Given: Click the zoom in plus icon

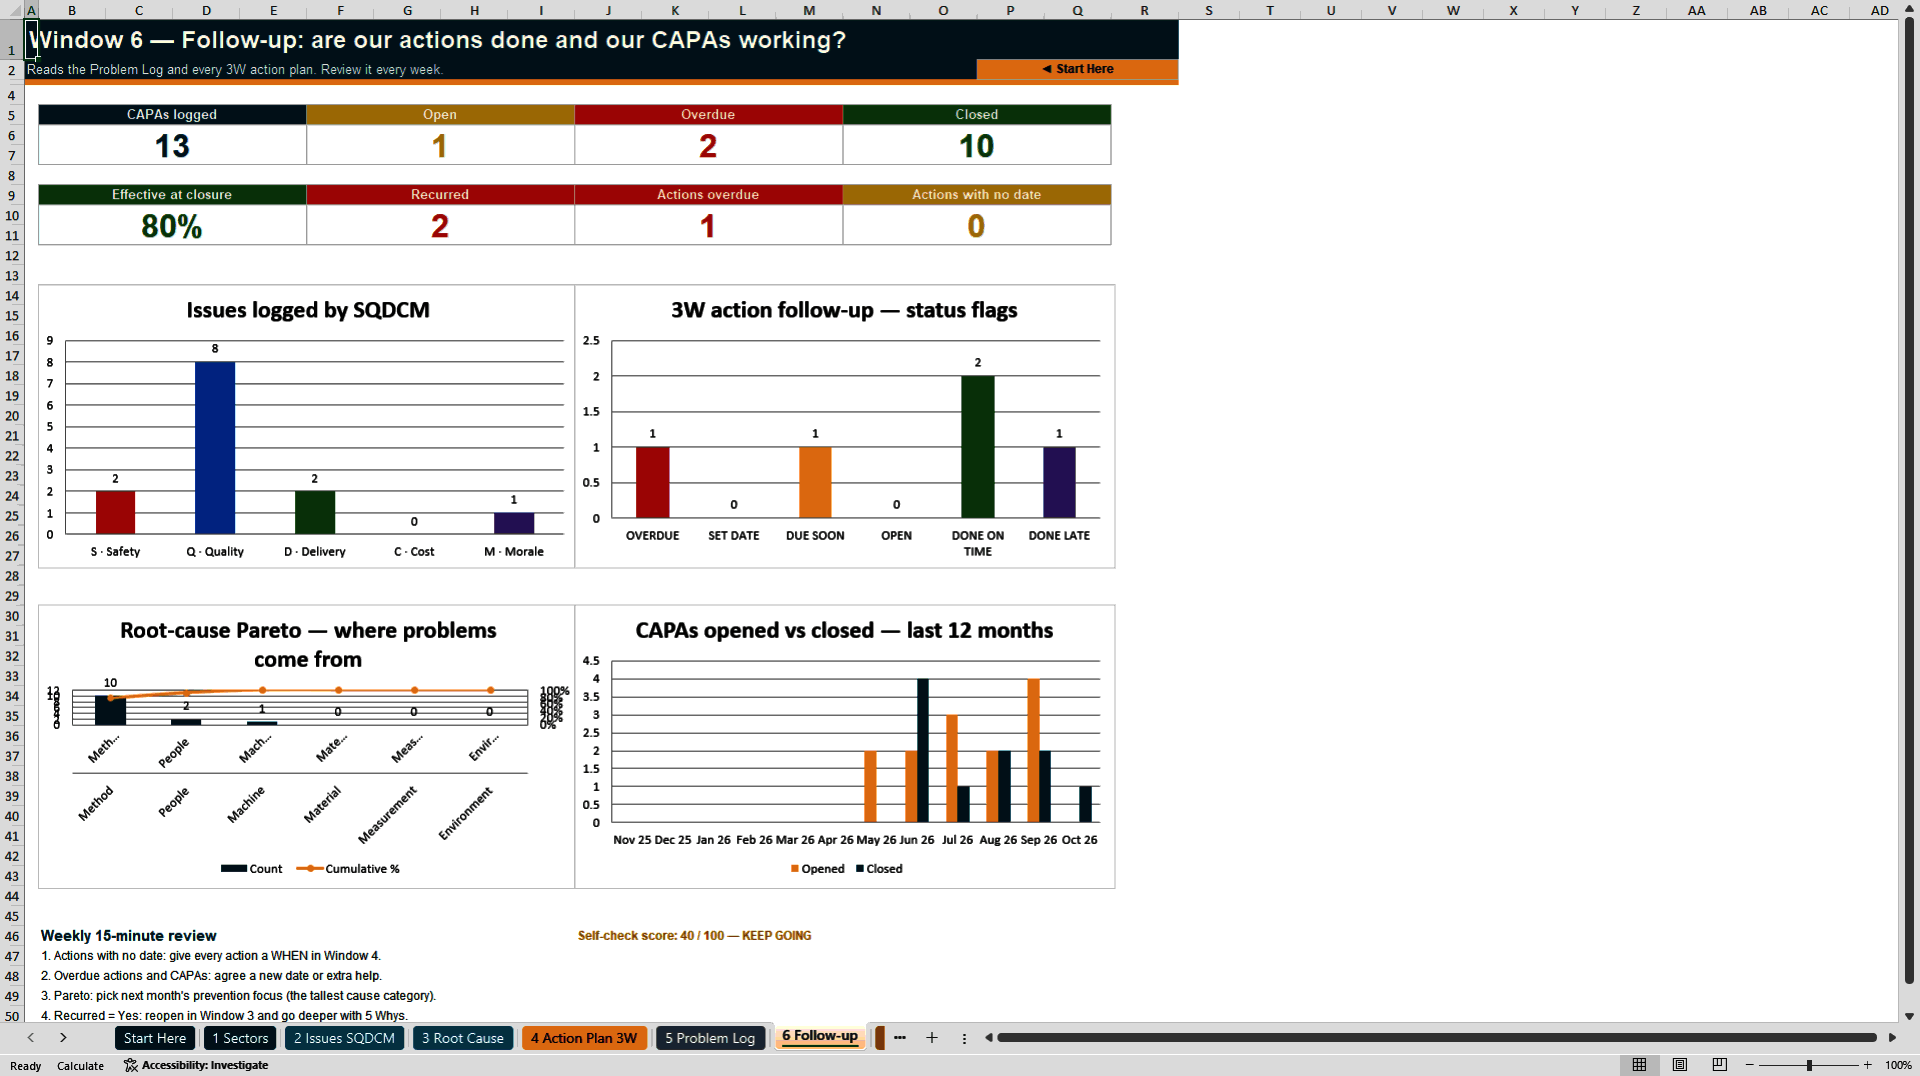Looking at the screenshot, I should 1868,1065.
